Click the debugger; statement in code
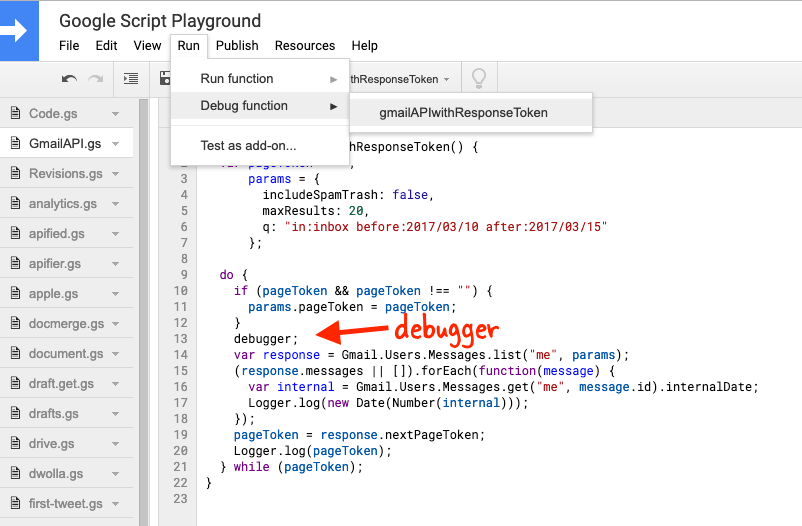Screen dimensions: 802x526 click(x=265, y=339)
